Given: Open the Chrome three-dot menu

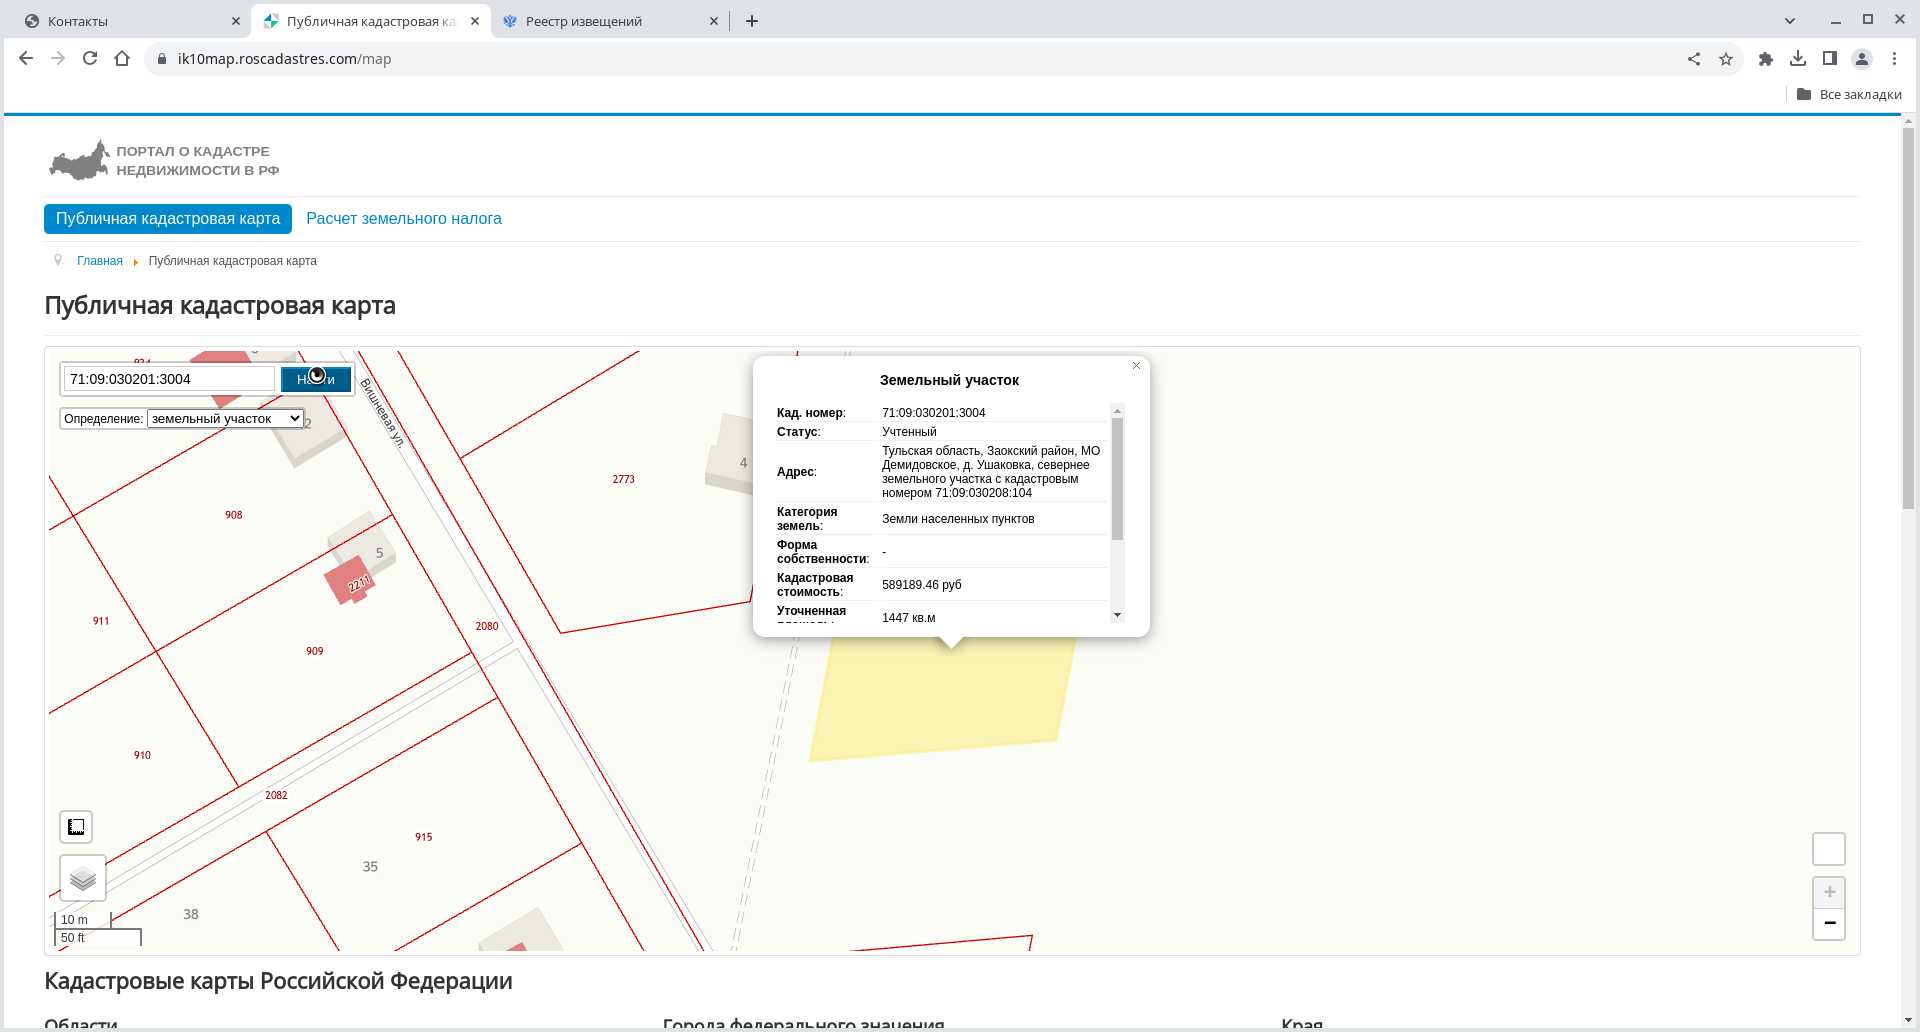Looking at the screenshot, I should 1894,59.
